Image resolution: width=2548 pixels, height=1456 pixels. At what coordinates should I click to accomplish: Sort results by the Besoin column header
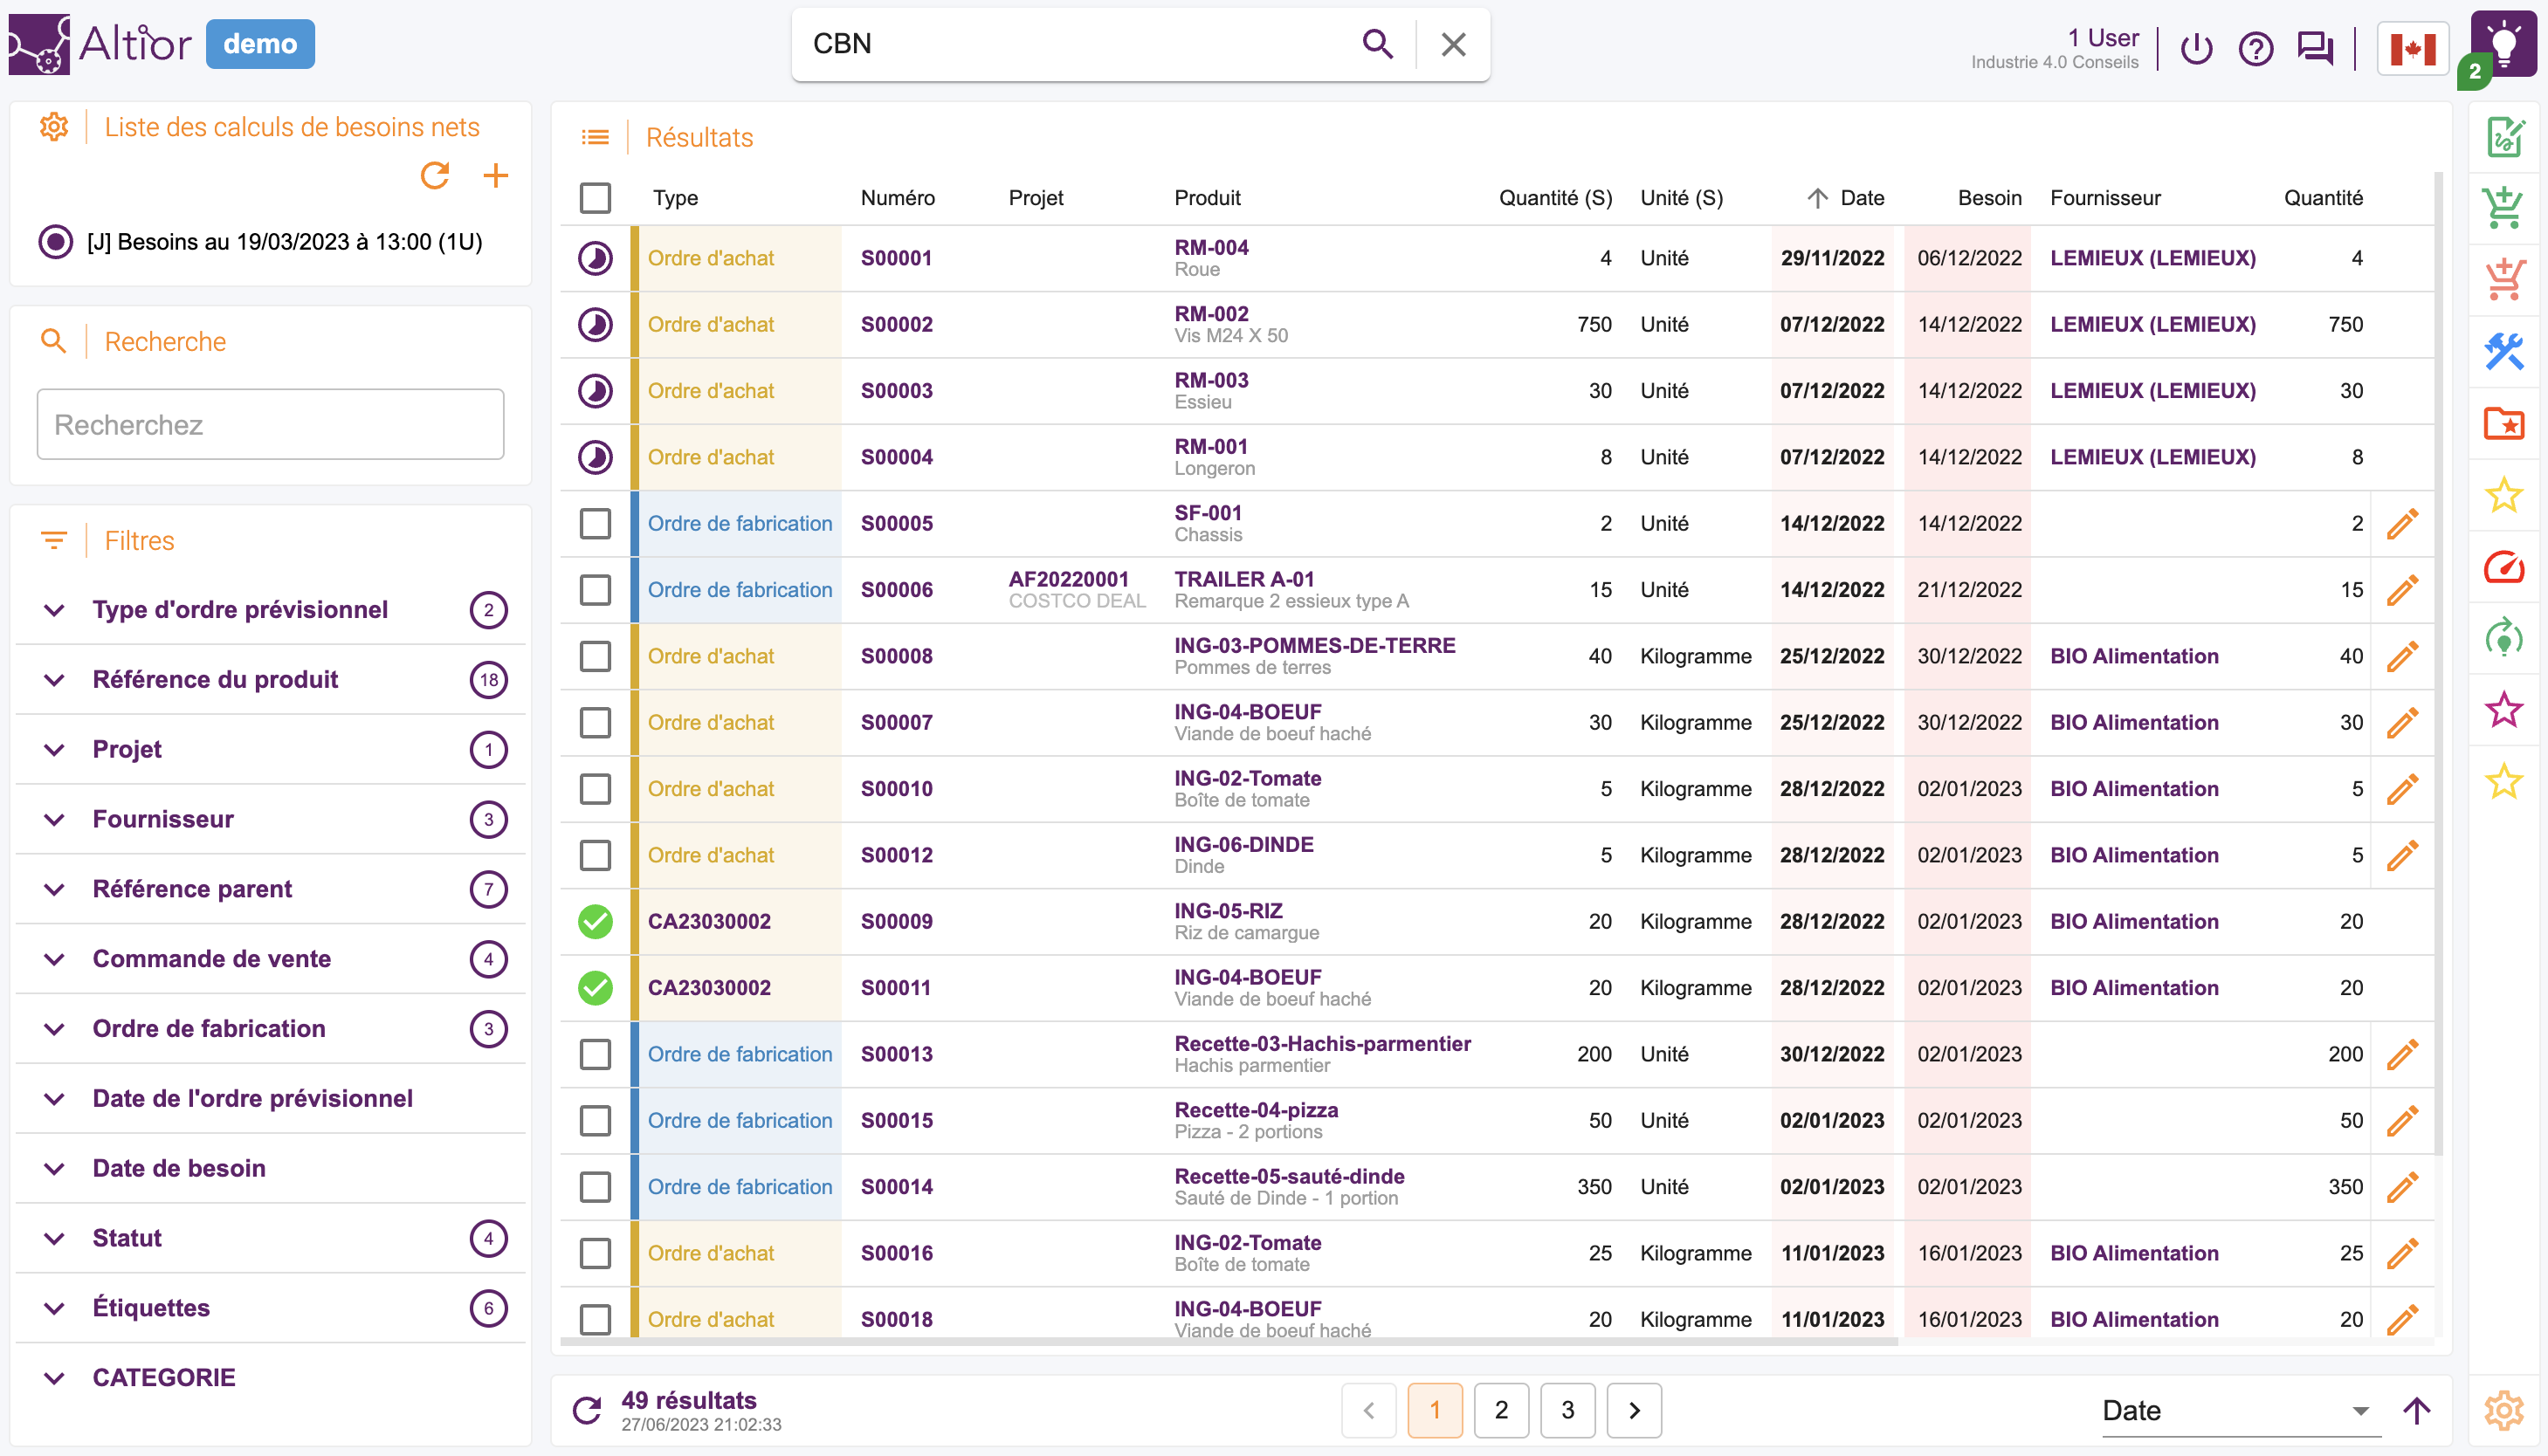[x=1988, y=198]
